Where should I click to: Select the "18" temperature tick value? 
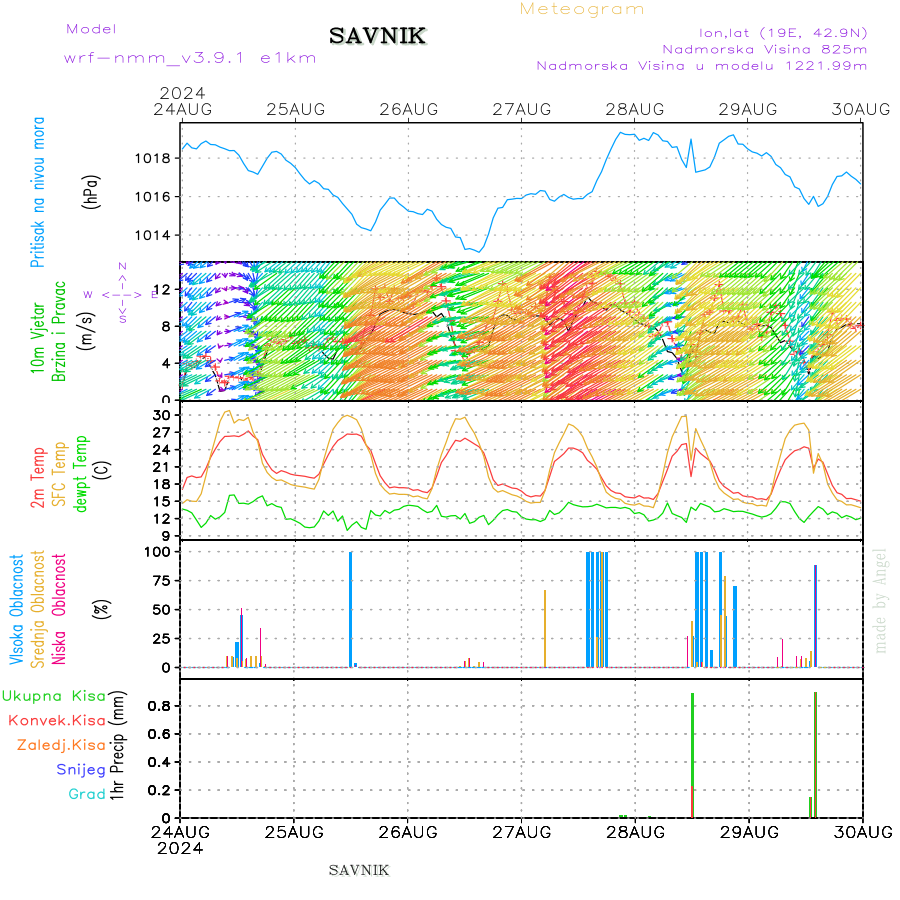point(161,484)
